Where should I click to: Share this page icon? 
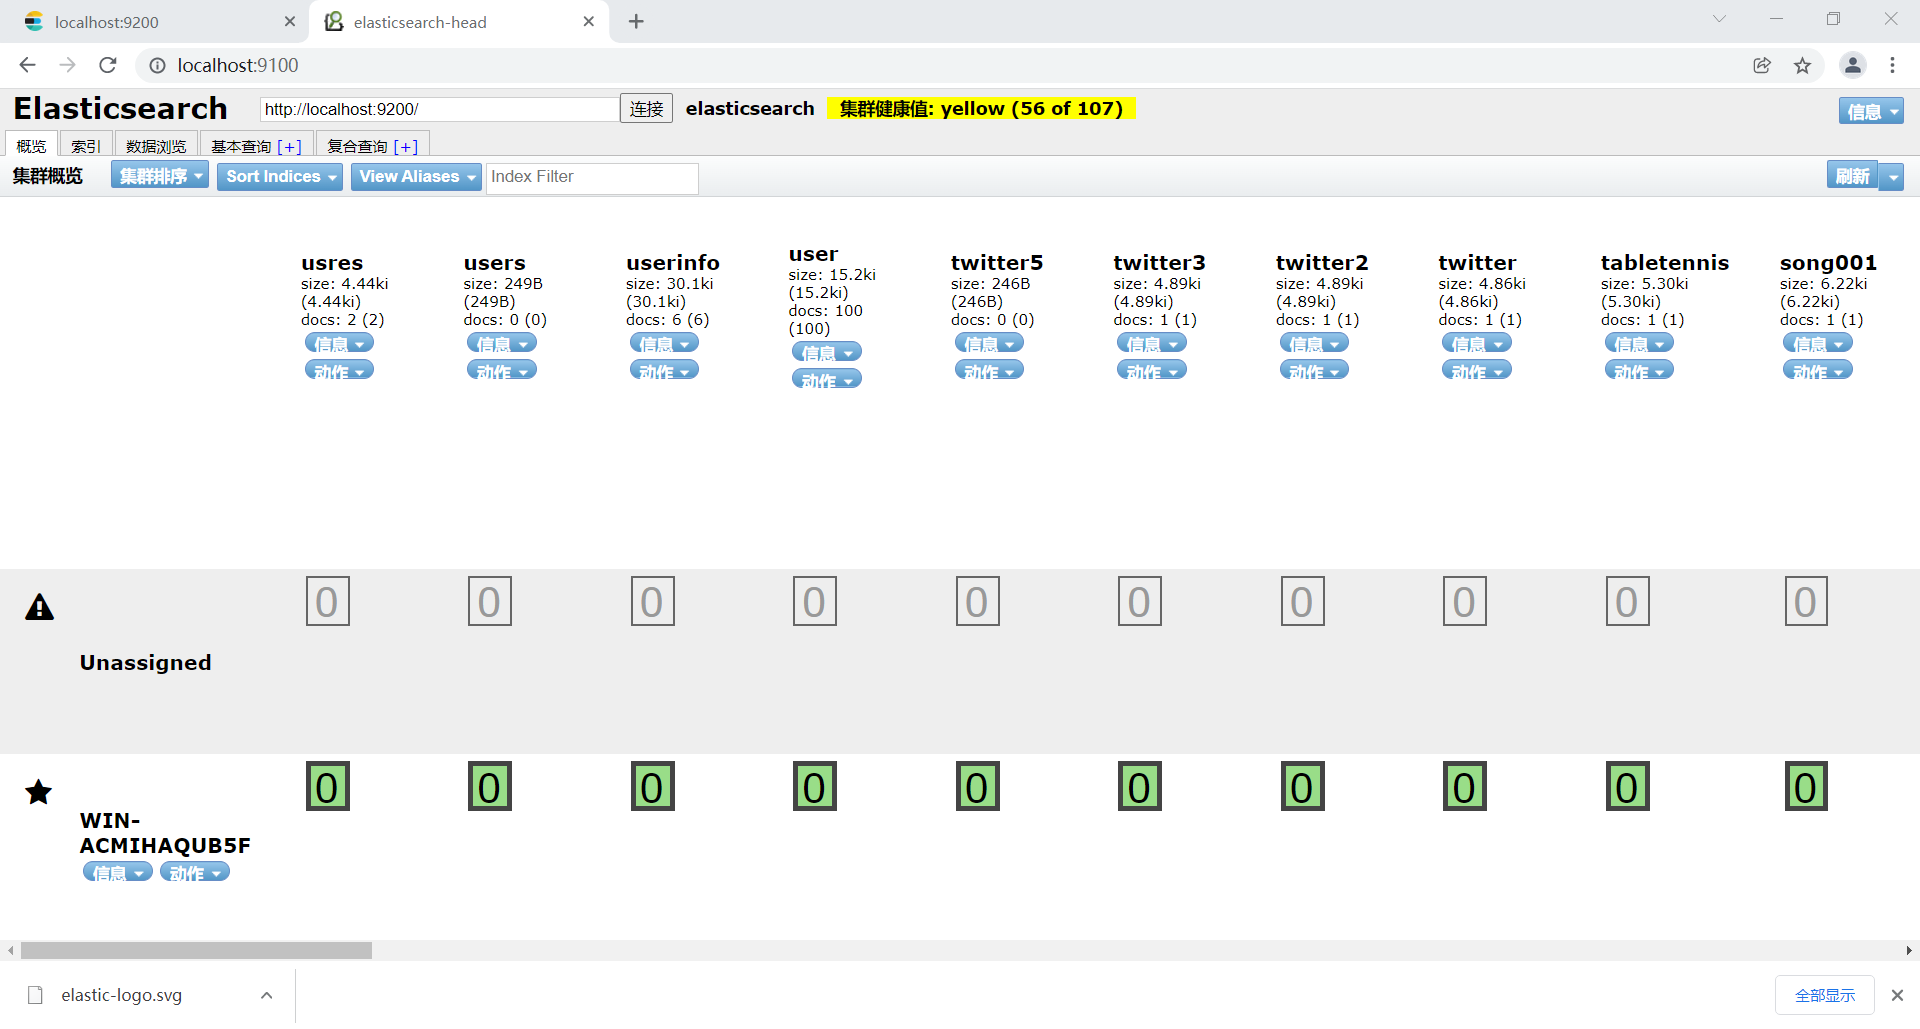click(1762, 65)
